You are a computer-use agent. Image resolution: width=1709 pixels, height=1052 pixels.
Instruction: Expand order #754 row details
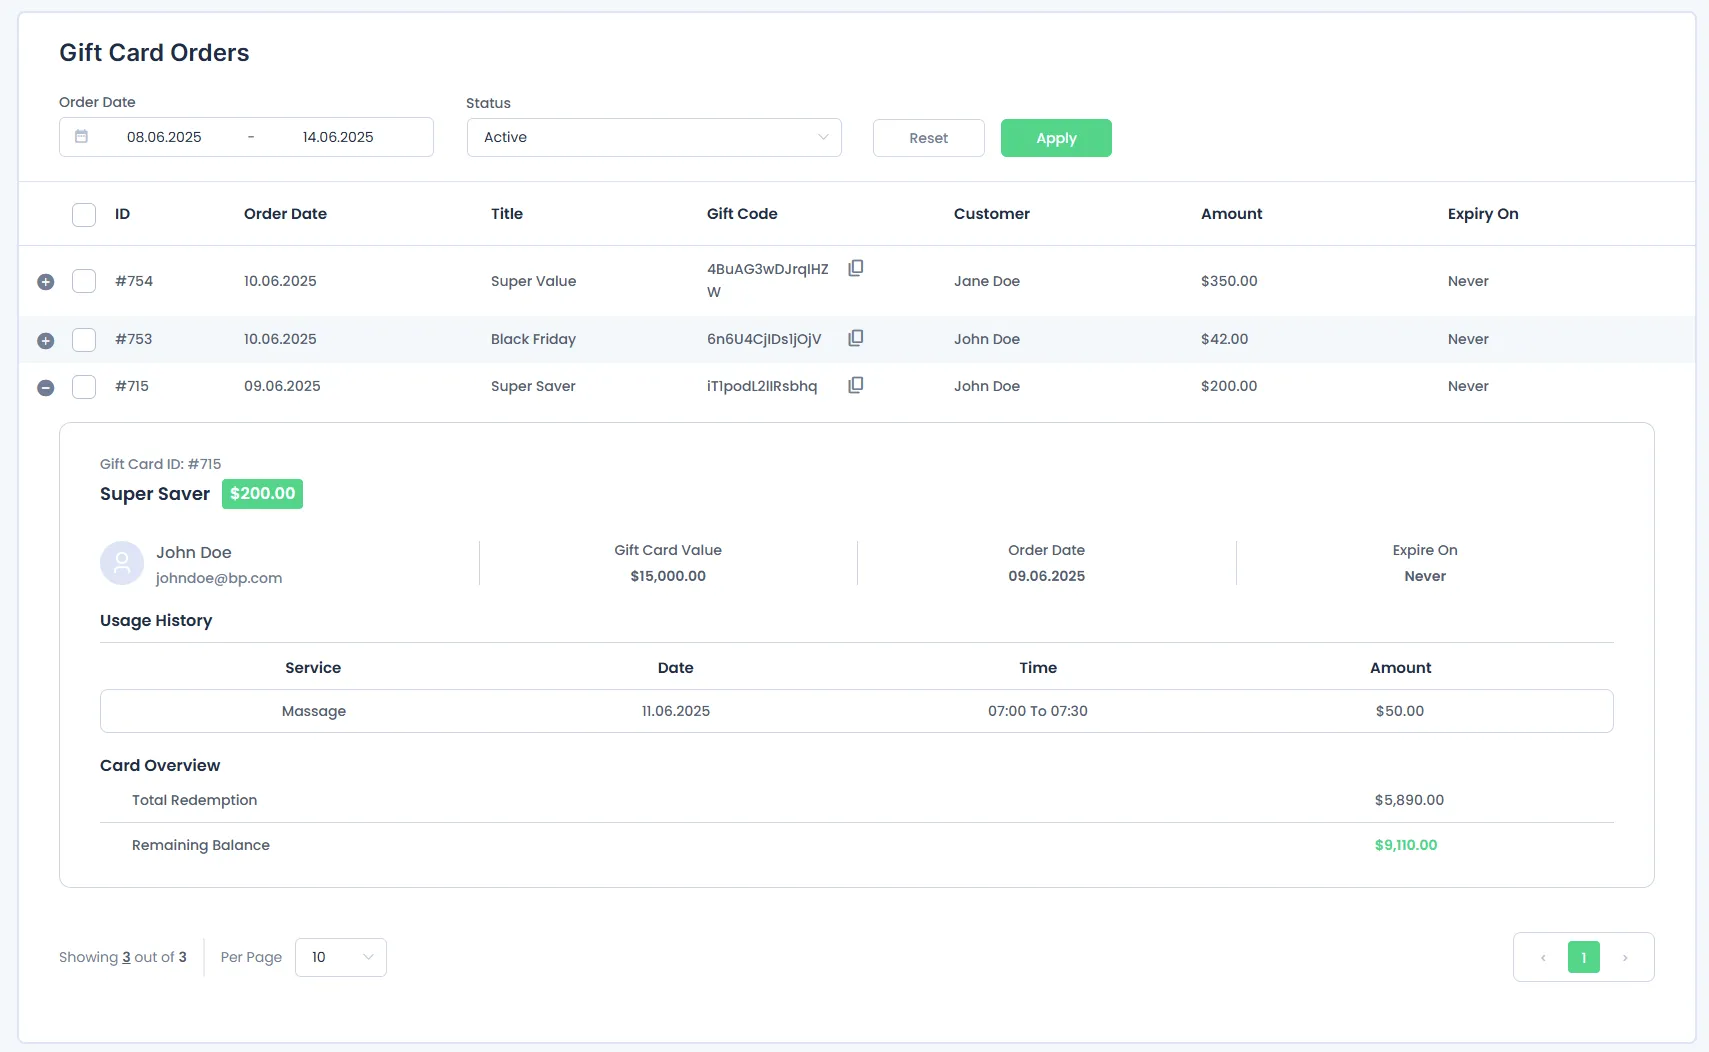click(x=45, y=282)
